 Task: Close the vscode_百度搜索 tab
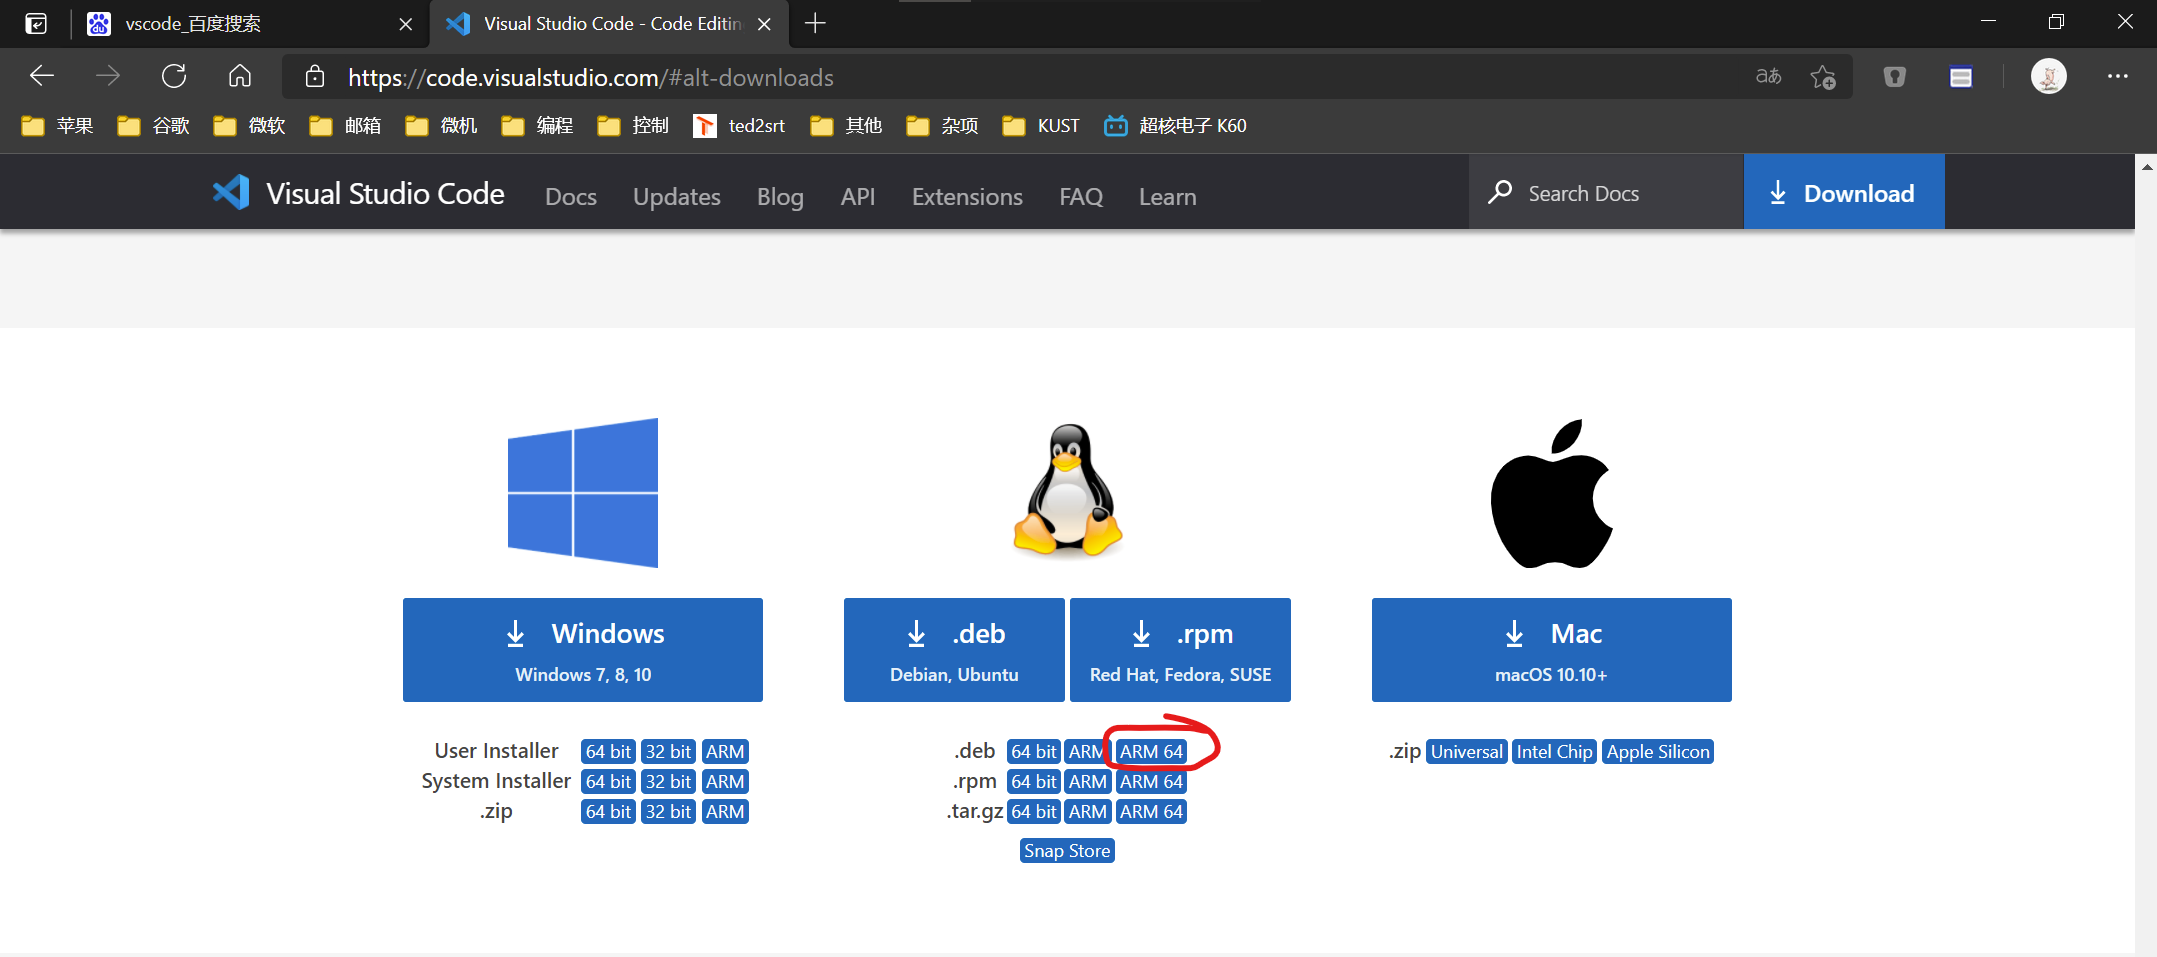coord(405,24)
